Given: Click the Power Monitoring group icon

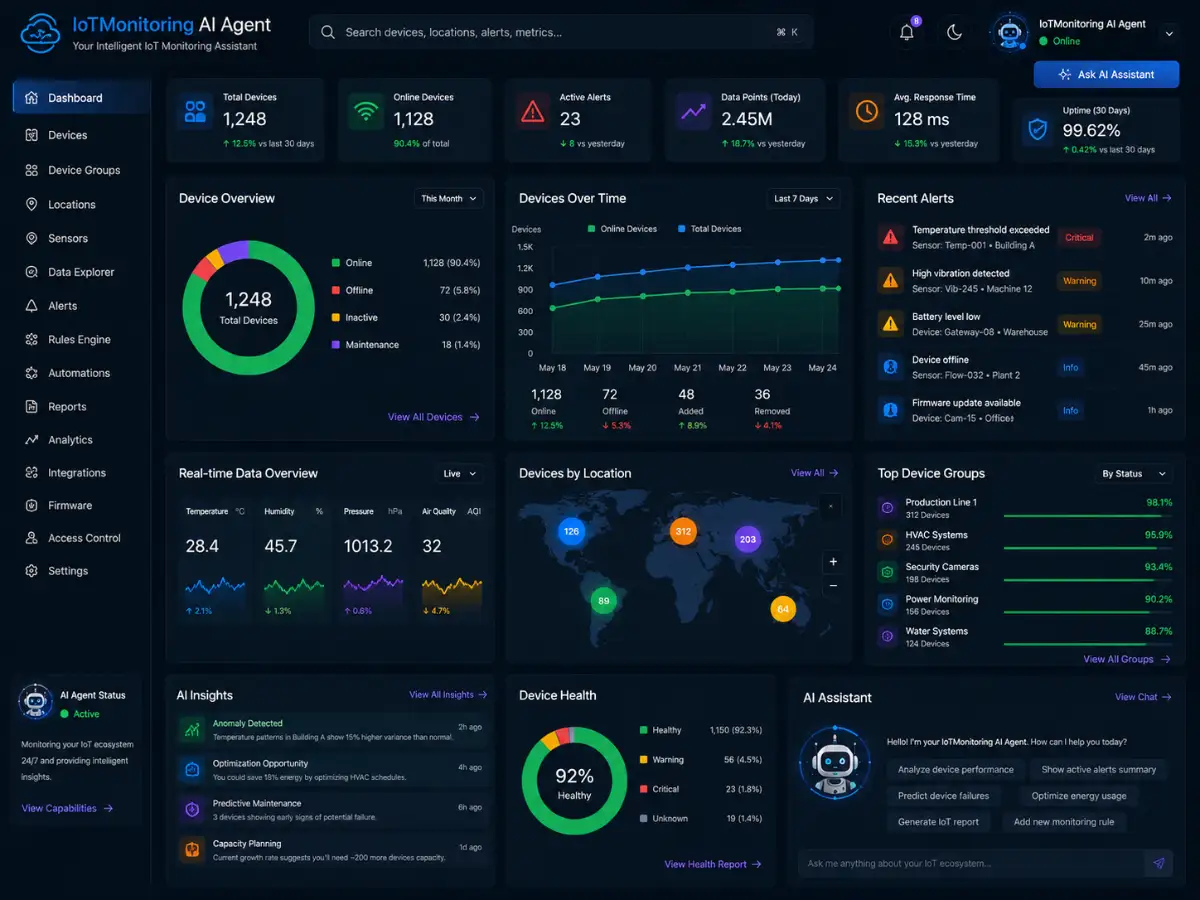Looking at the screenshot, I should pyautogui.click(x=887, y=604).
